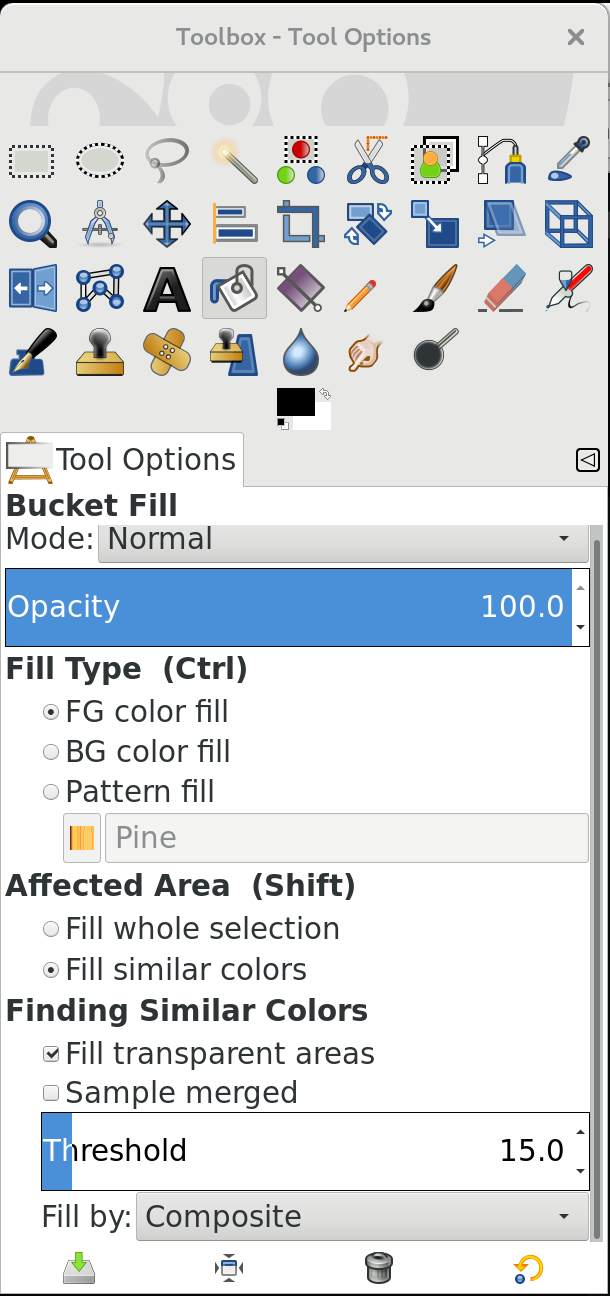Choose Pattern fill option
This screenshot has height=1296, width=610.
51,792
